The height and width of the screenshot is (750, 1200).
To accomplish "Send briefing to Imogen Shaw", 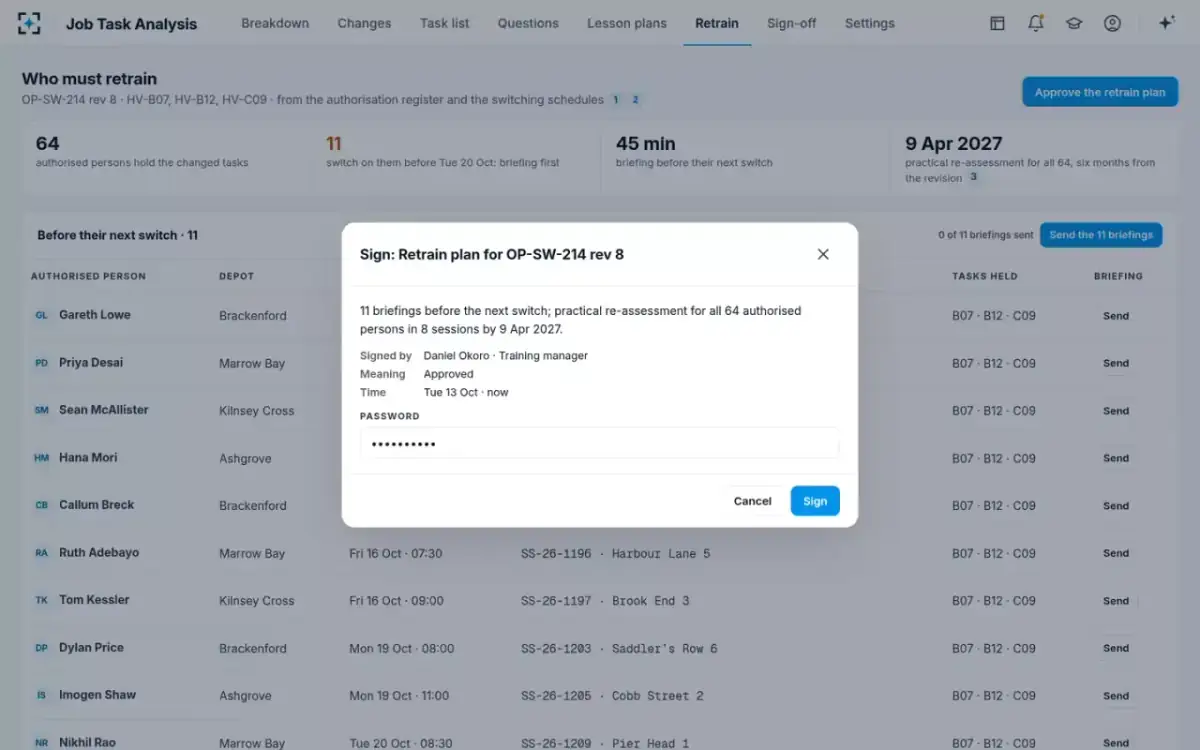I will pyautogui.click(x=1116, y=696).
